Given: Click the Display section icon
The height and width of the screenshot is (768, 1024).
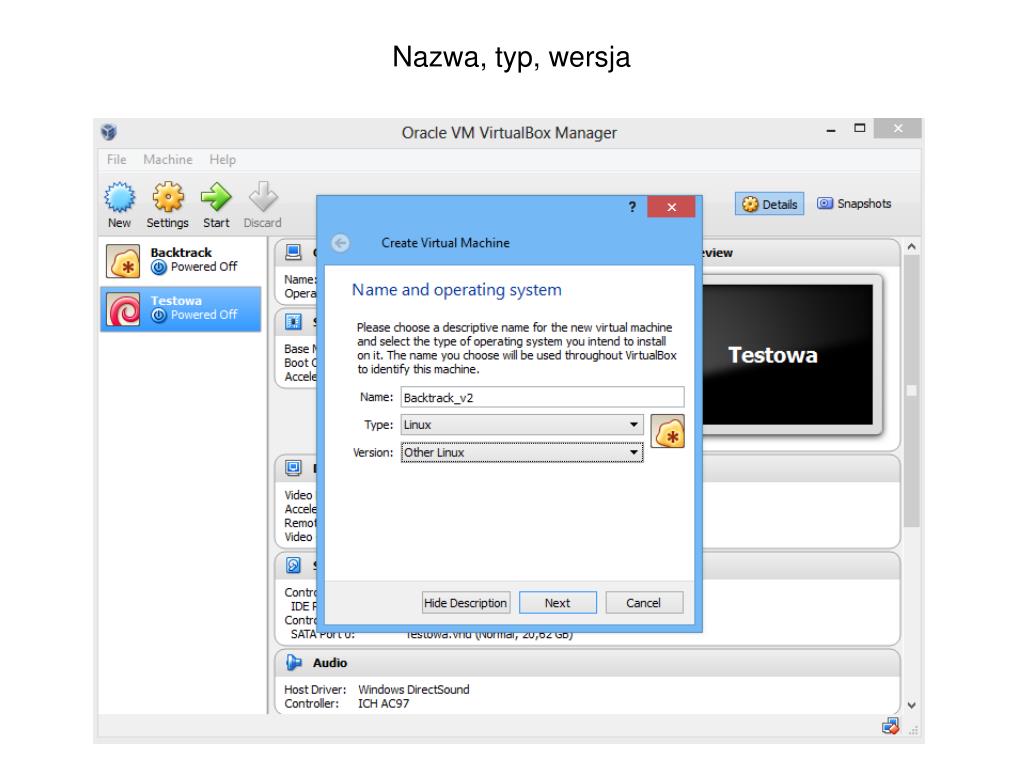Looking at the screenshot, I should [293, 468].
